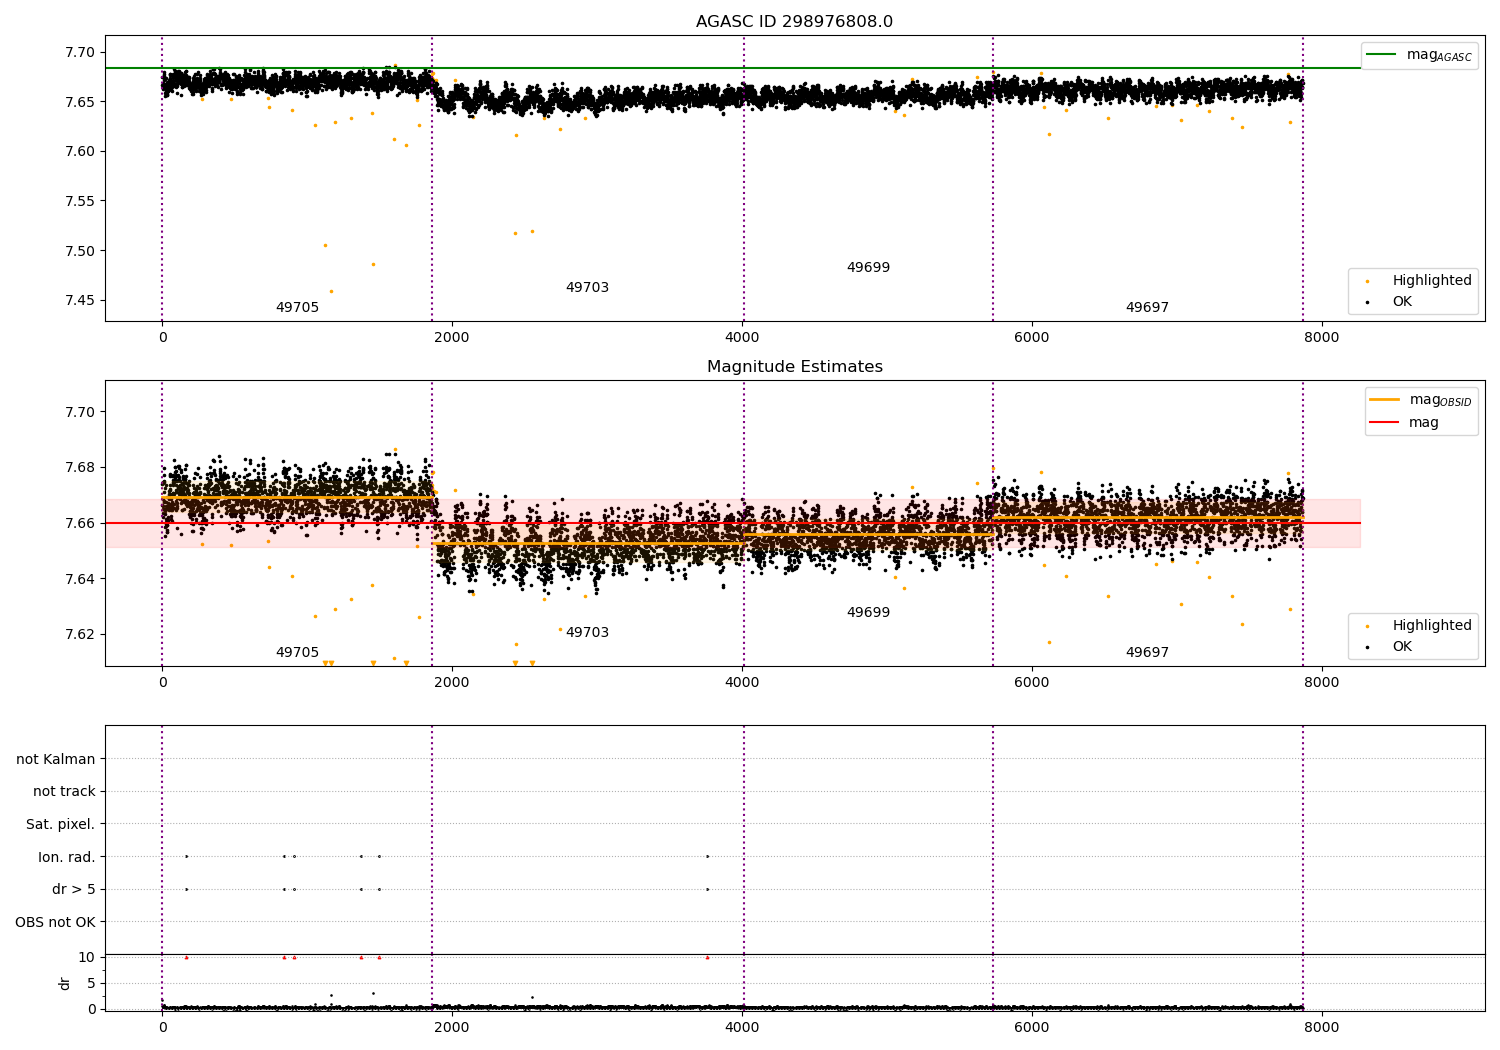Click the 'dr' axis label
This screenshot has width=1500, height=1050.
tap(65, 983)
